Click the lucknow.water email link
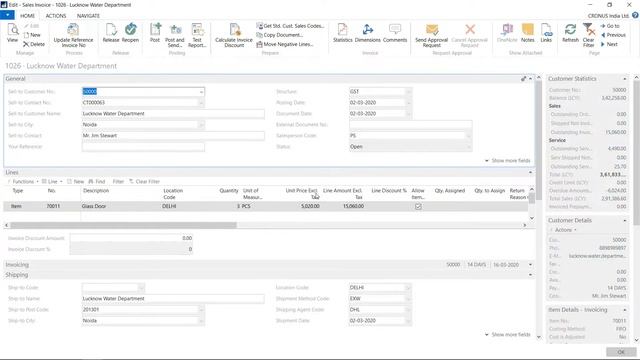Screen dimensions: 640x360 point(597,256)
